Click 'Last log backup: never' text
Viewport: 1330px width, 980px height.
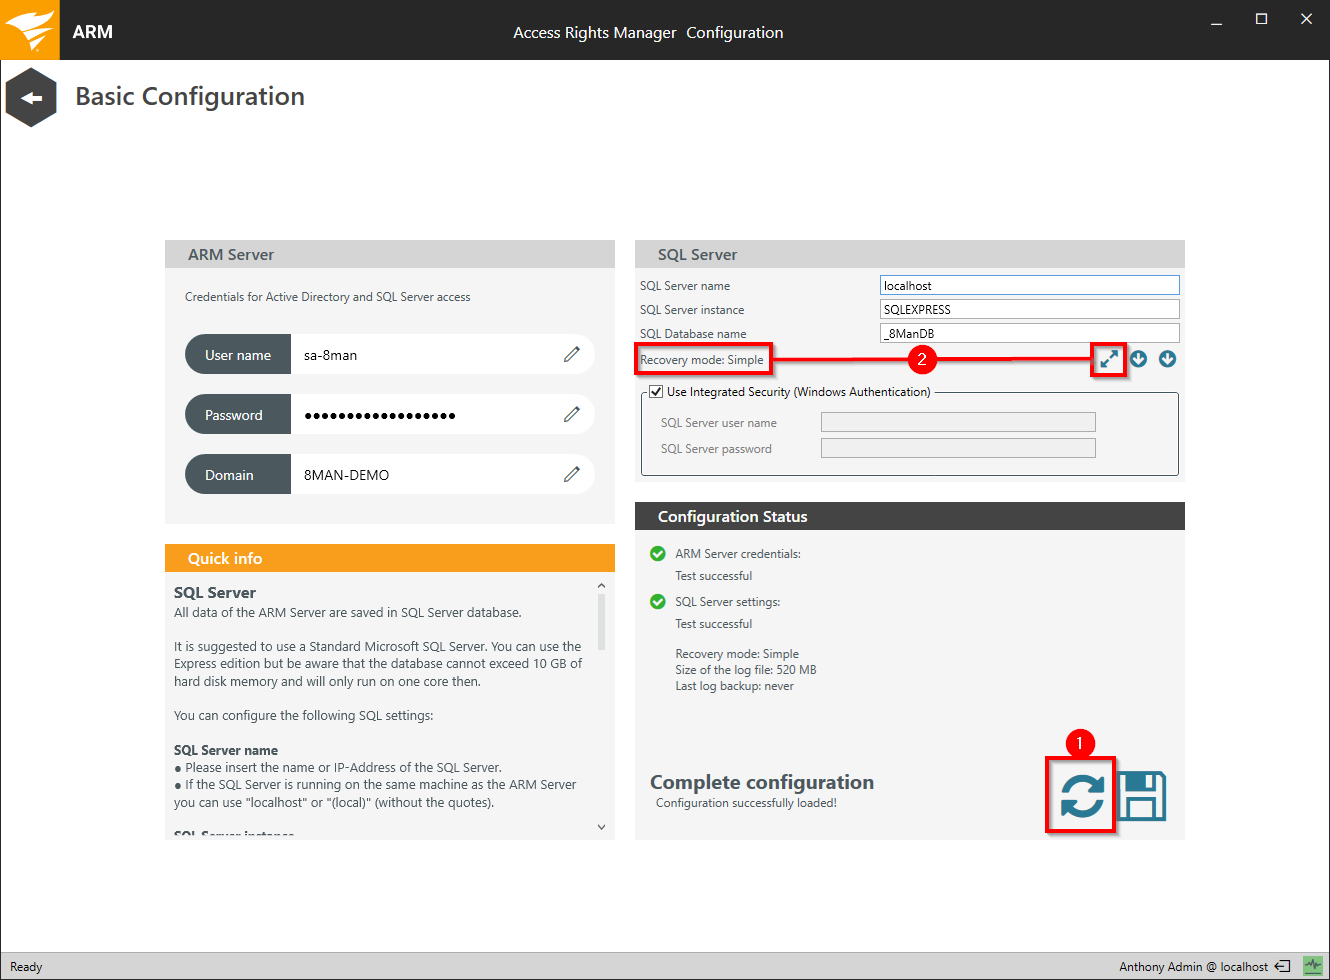[x=734, y=686]
